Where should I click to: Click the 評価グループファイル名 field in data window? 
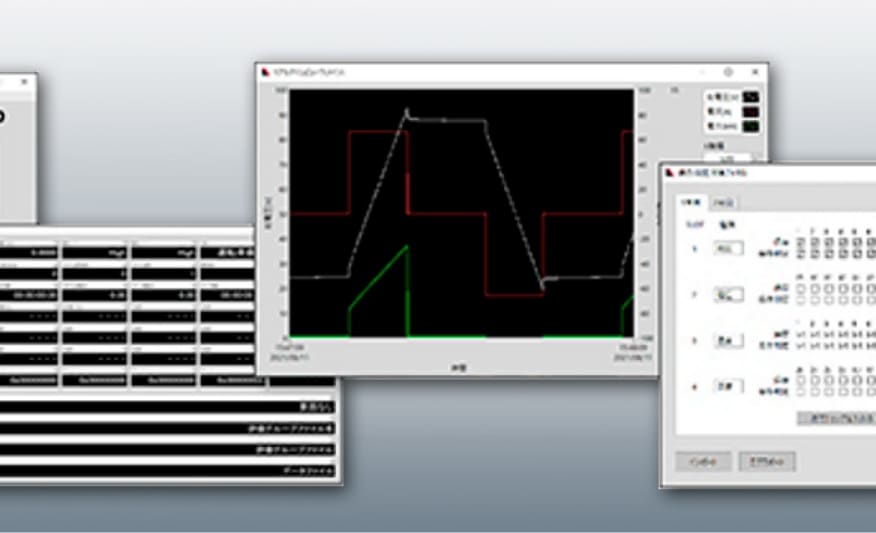pos(168,429)
